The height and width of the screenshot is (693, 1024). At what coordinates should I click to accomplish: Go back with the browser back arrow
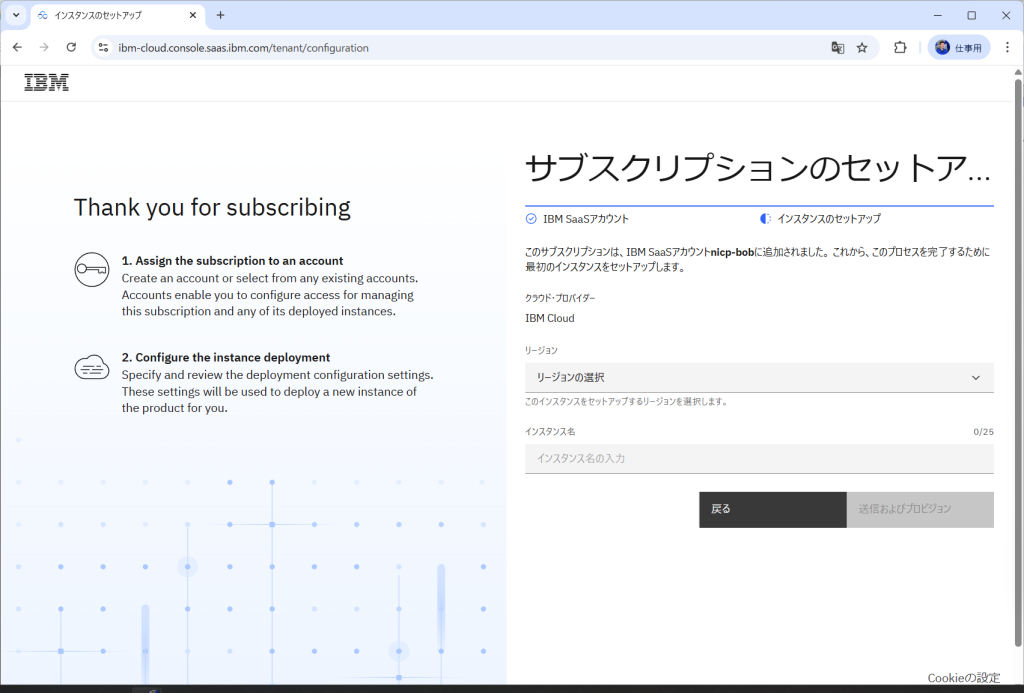pos(18,47)
